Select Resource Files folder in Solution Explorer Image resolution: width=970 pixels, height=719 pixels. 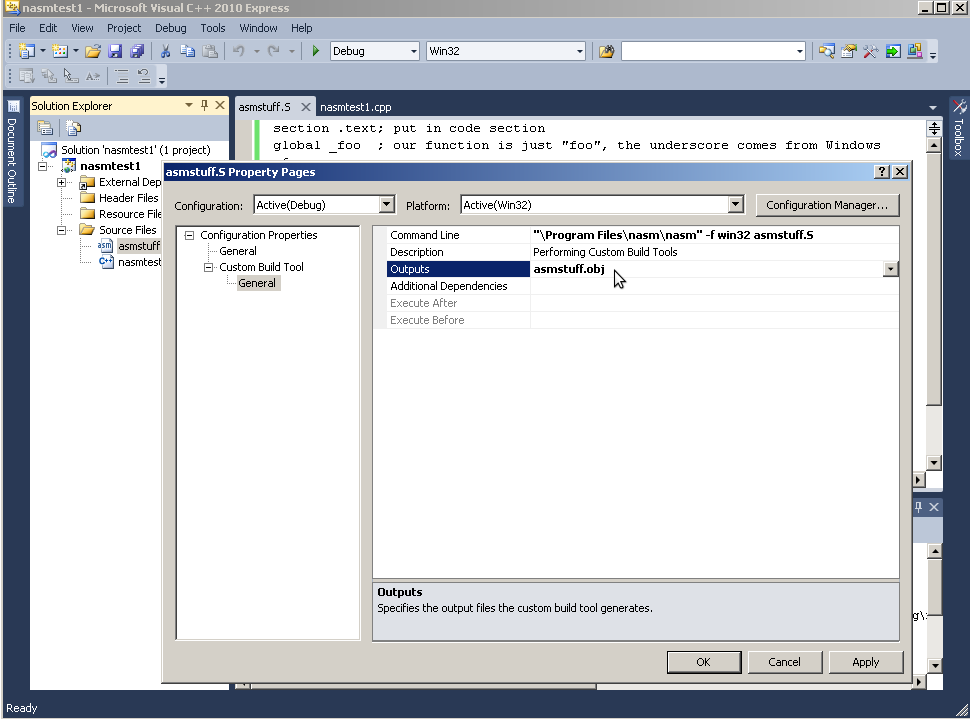point(130,214)
